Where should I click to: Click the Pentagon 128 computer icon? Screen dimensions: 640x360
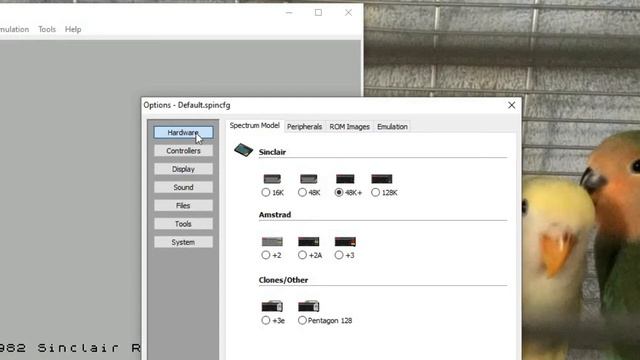click(309, 306)
